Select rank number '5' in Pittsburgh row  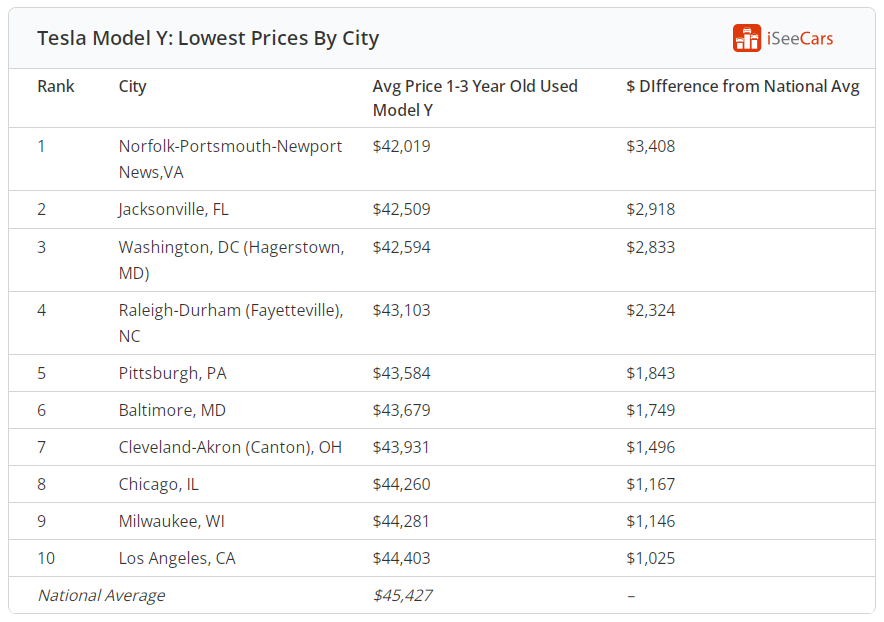tap(41, 373)
